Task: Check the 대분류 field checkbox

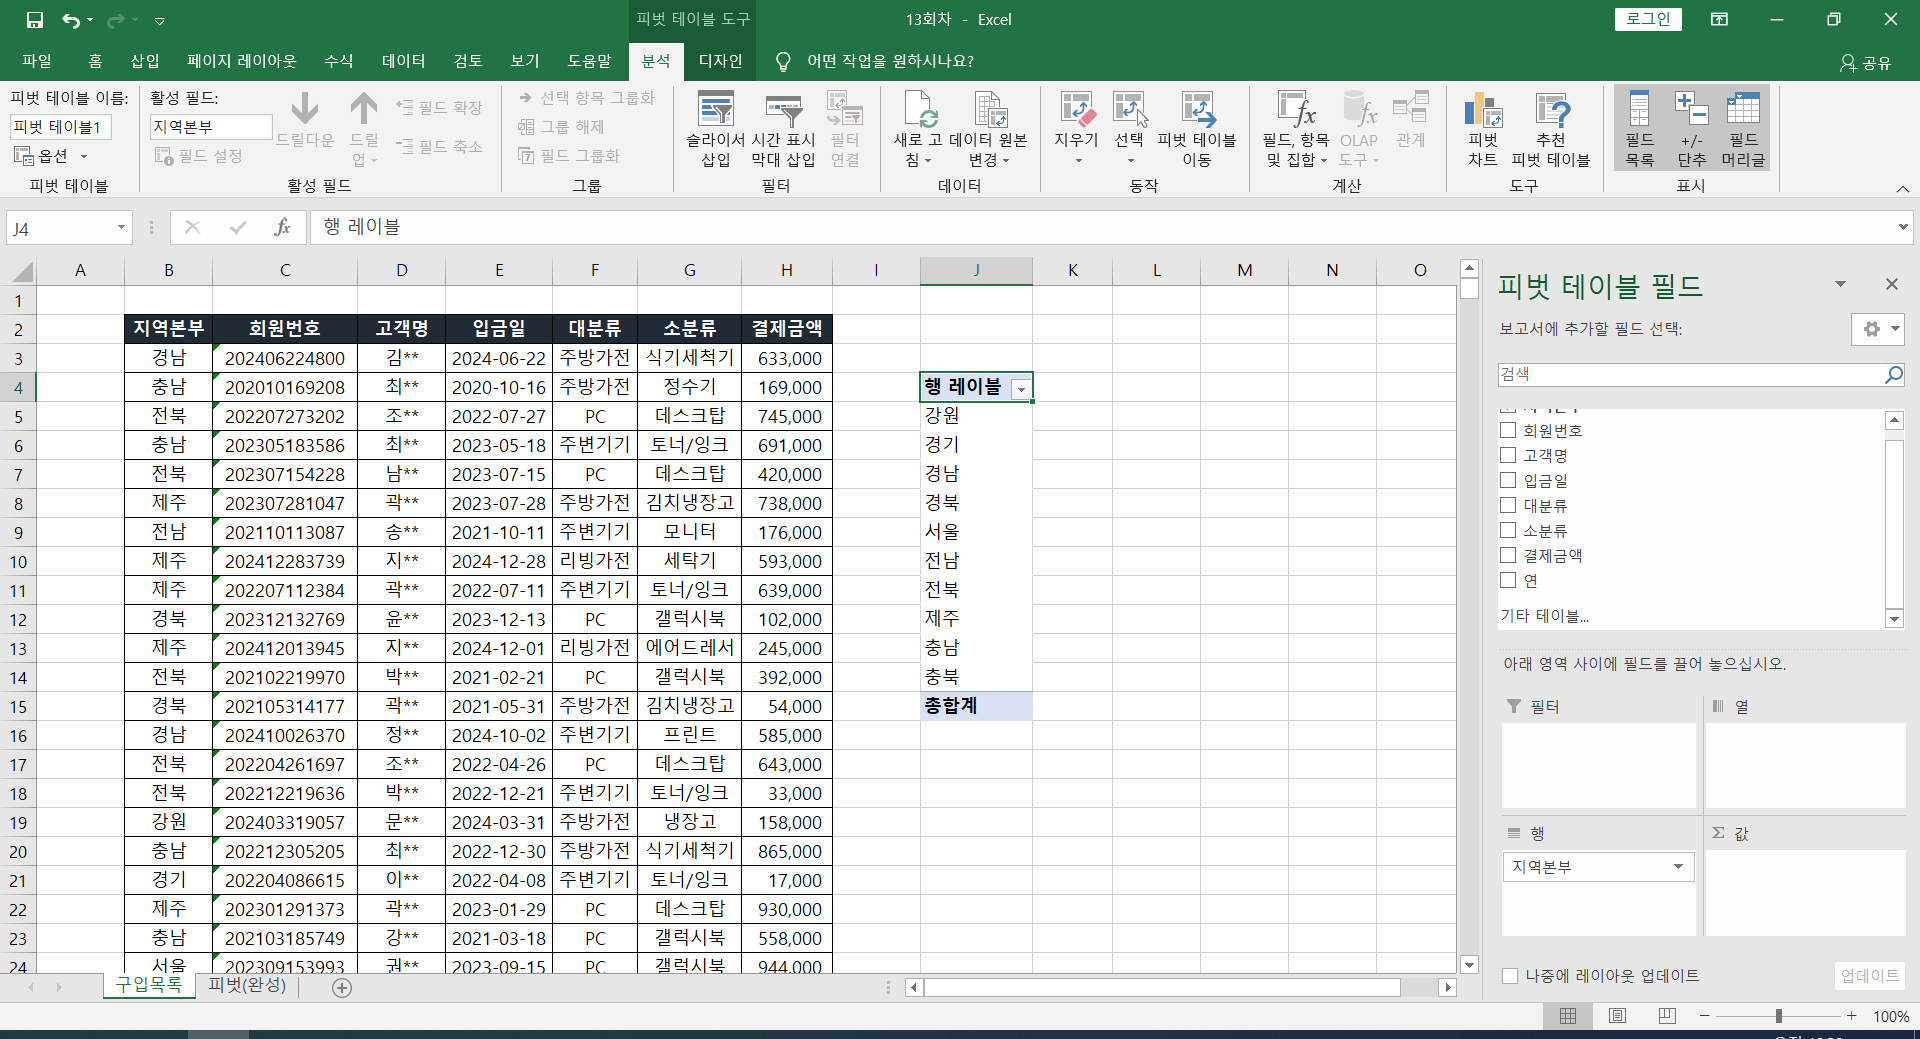Action: 1508,505
